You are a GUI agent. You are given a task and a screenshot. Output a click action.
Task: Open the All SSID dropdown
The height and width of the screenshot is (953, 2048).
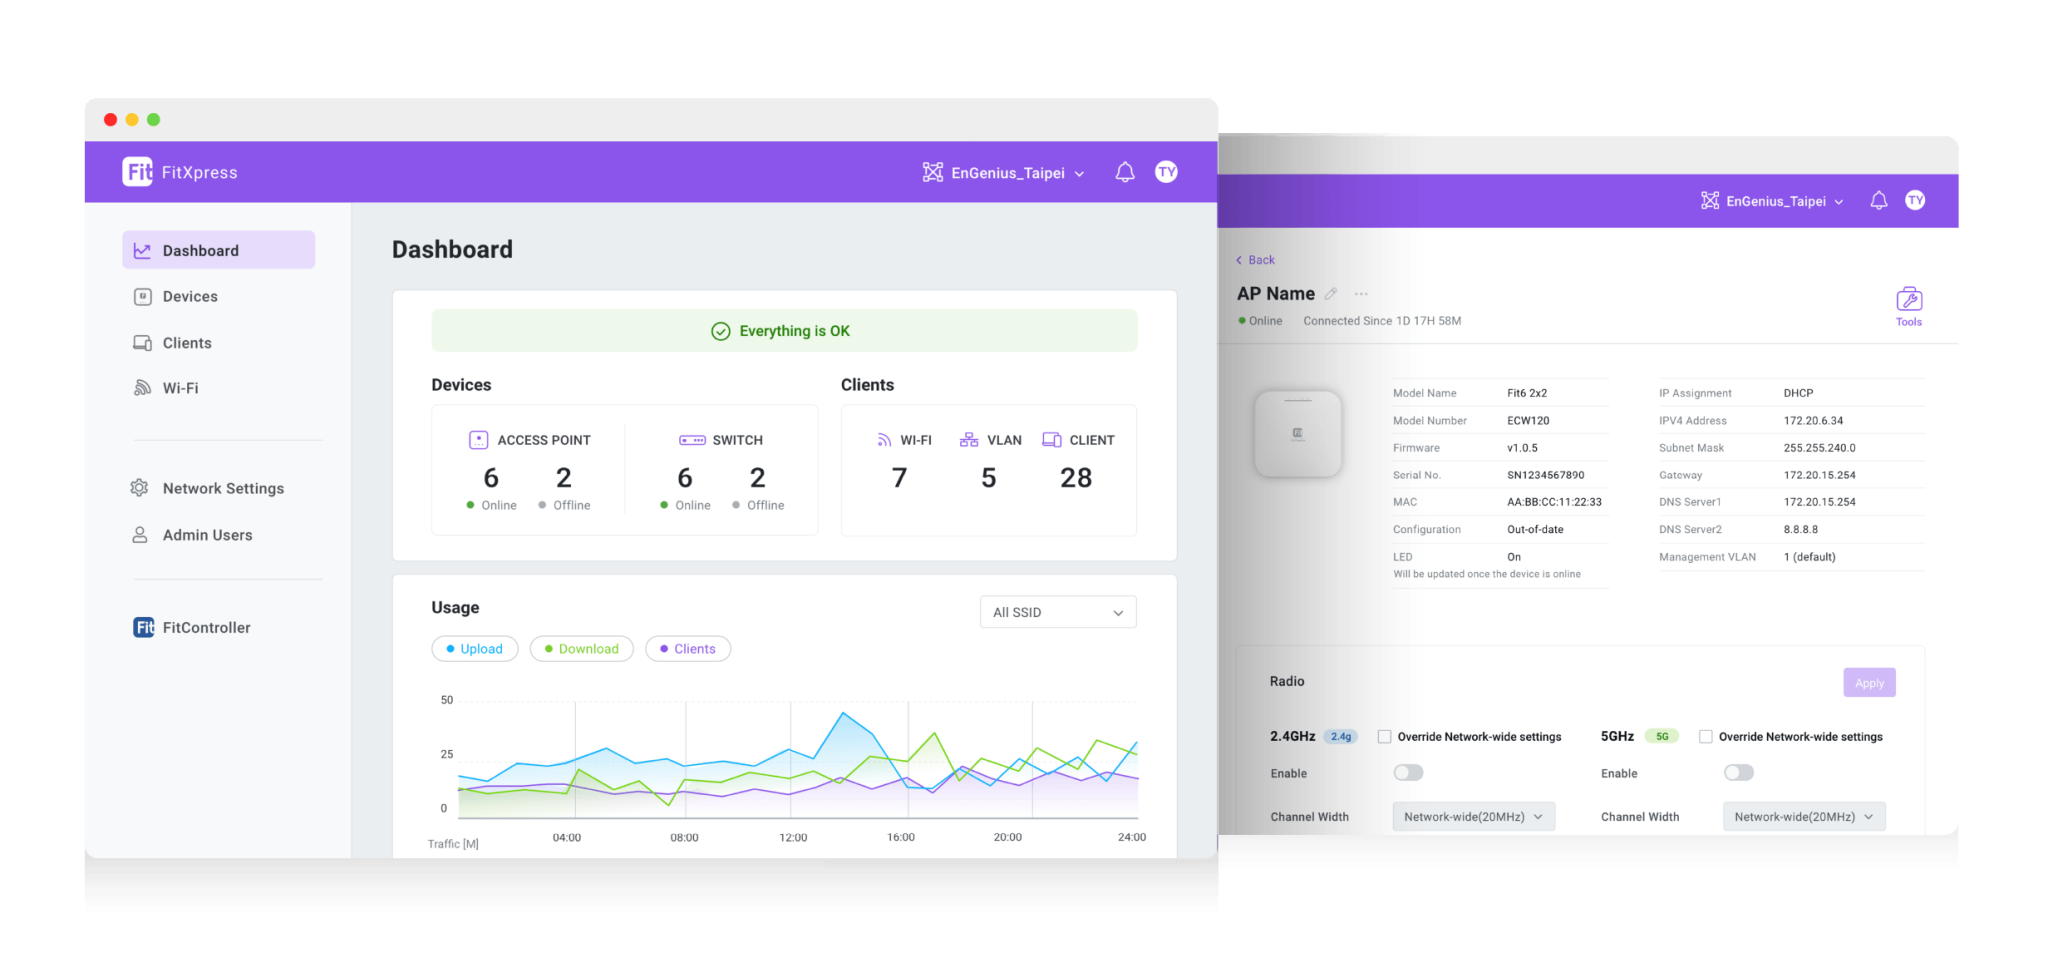[1057, 611]
